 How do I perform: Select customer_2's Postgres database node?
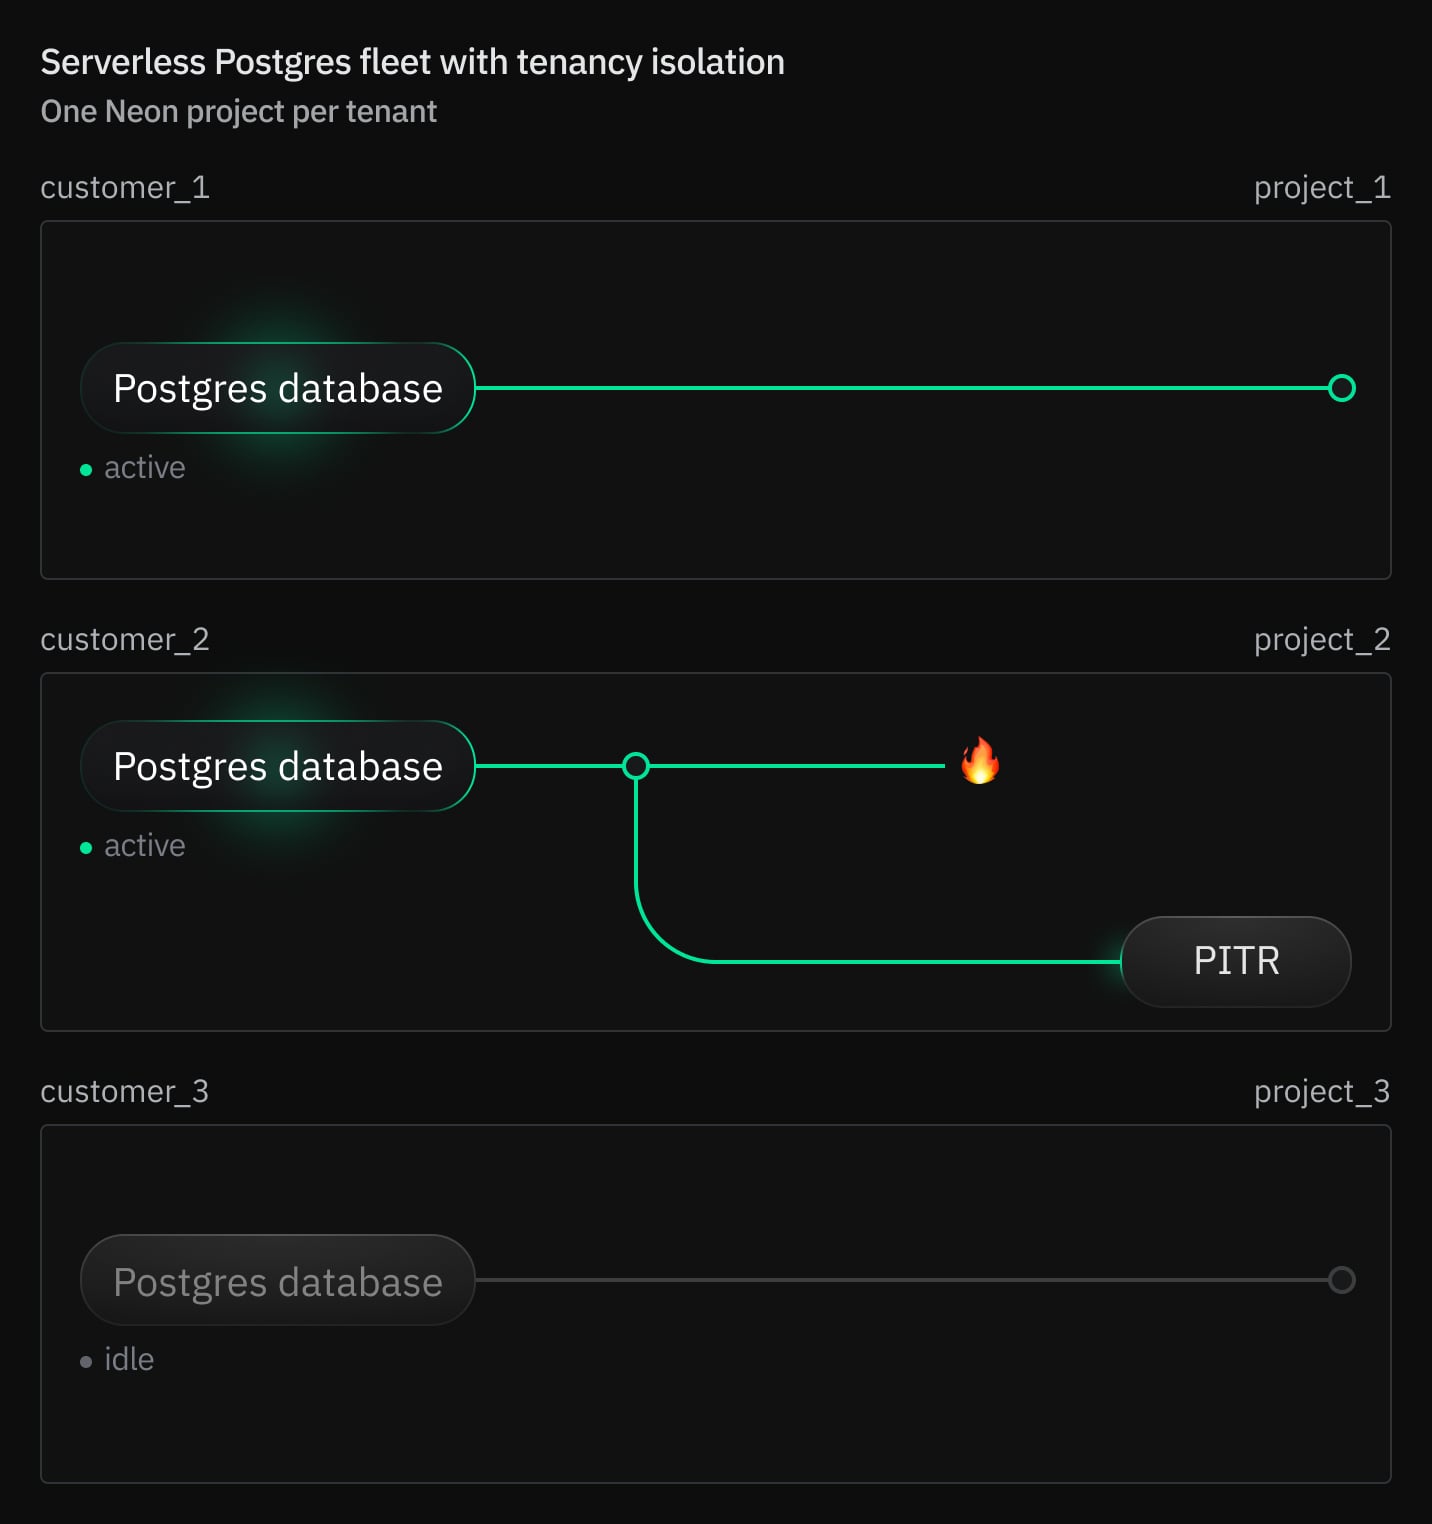tap(277, 766)
